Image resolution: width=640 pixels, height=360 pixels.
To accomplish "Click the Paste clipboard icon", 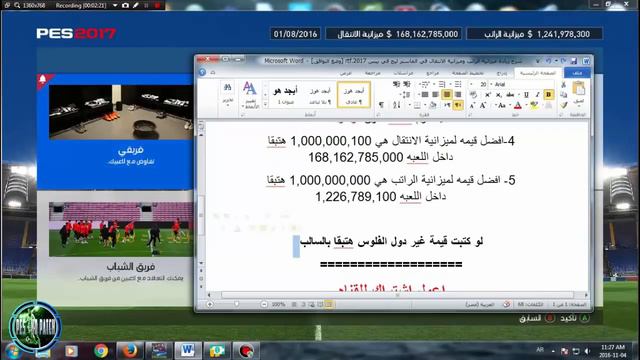I will click(x=578, y=88).
